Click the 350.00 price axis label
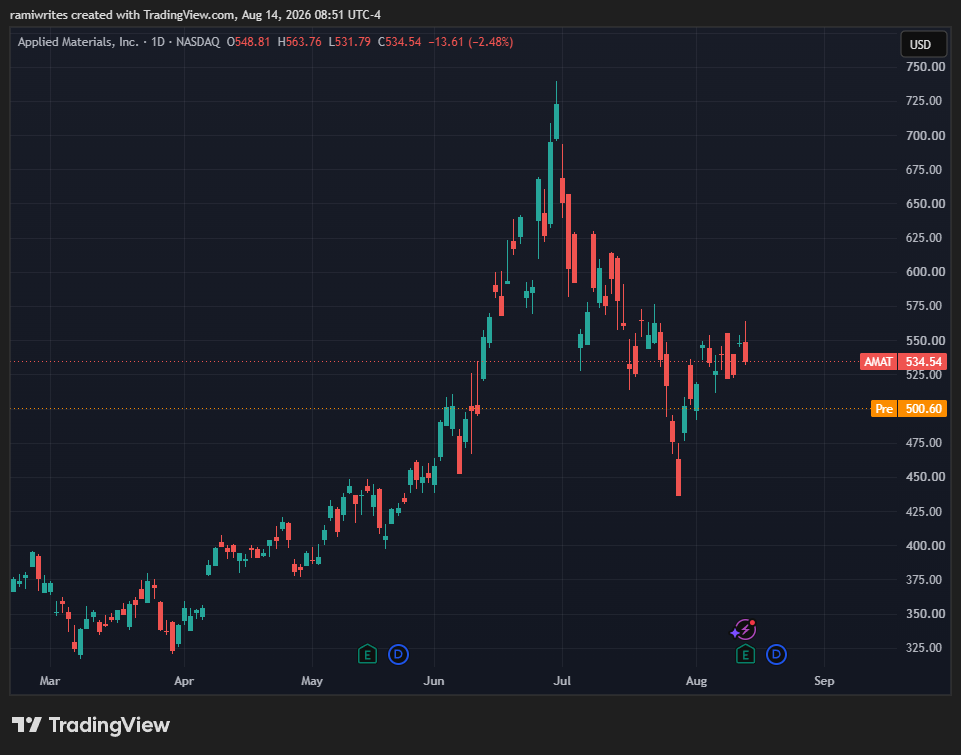Screen dimensions: 961x755 [925, 613]
